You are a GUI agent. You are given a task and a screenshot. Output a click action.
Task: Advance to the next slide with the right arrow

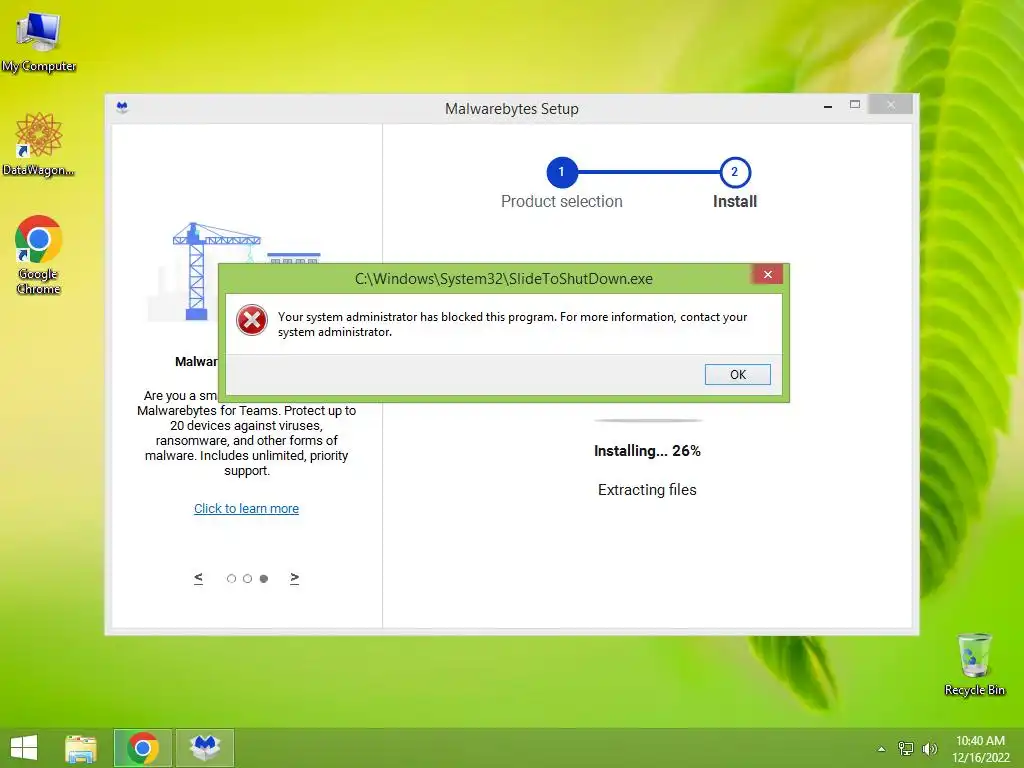pyautogui.click(x=295, y=578)
